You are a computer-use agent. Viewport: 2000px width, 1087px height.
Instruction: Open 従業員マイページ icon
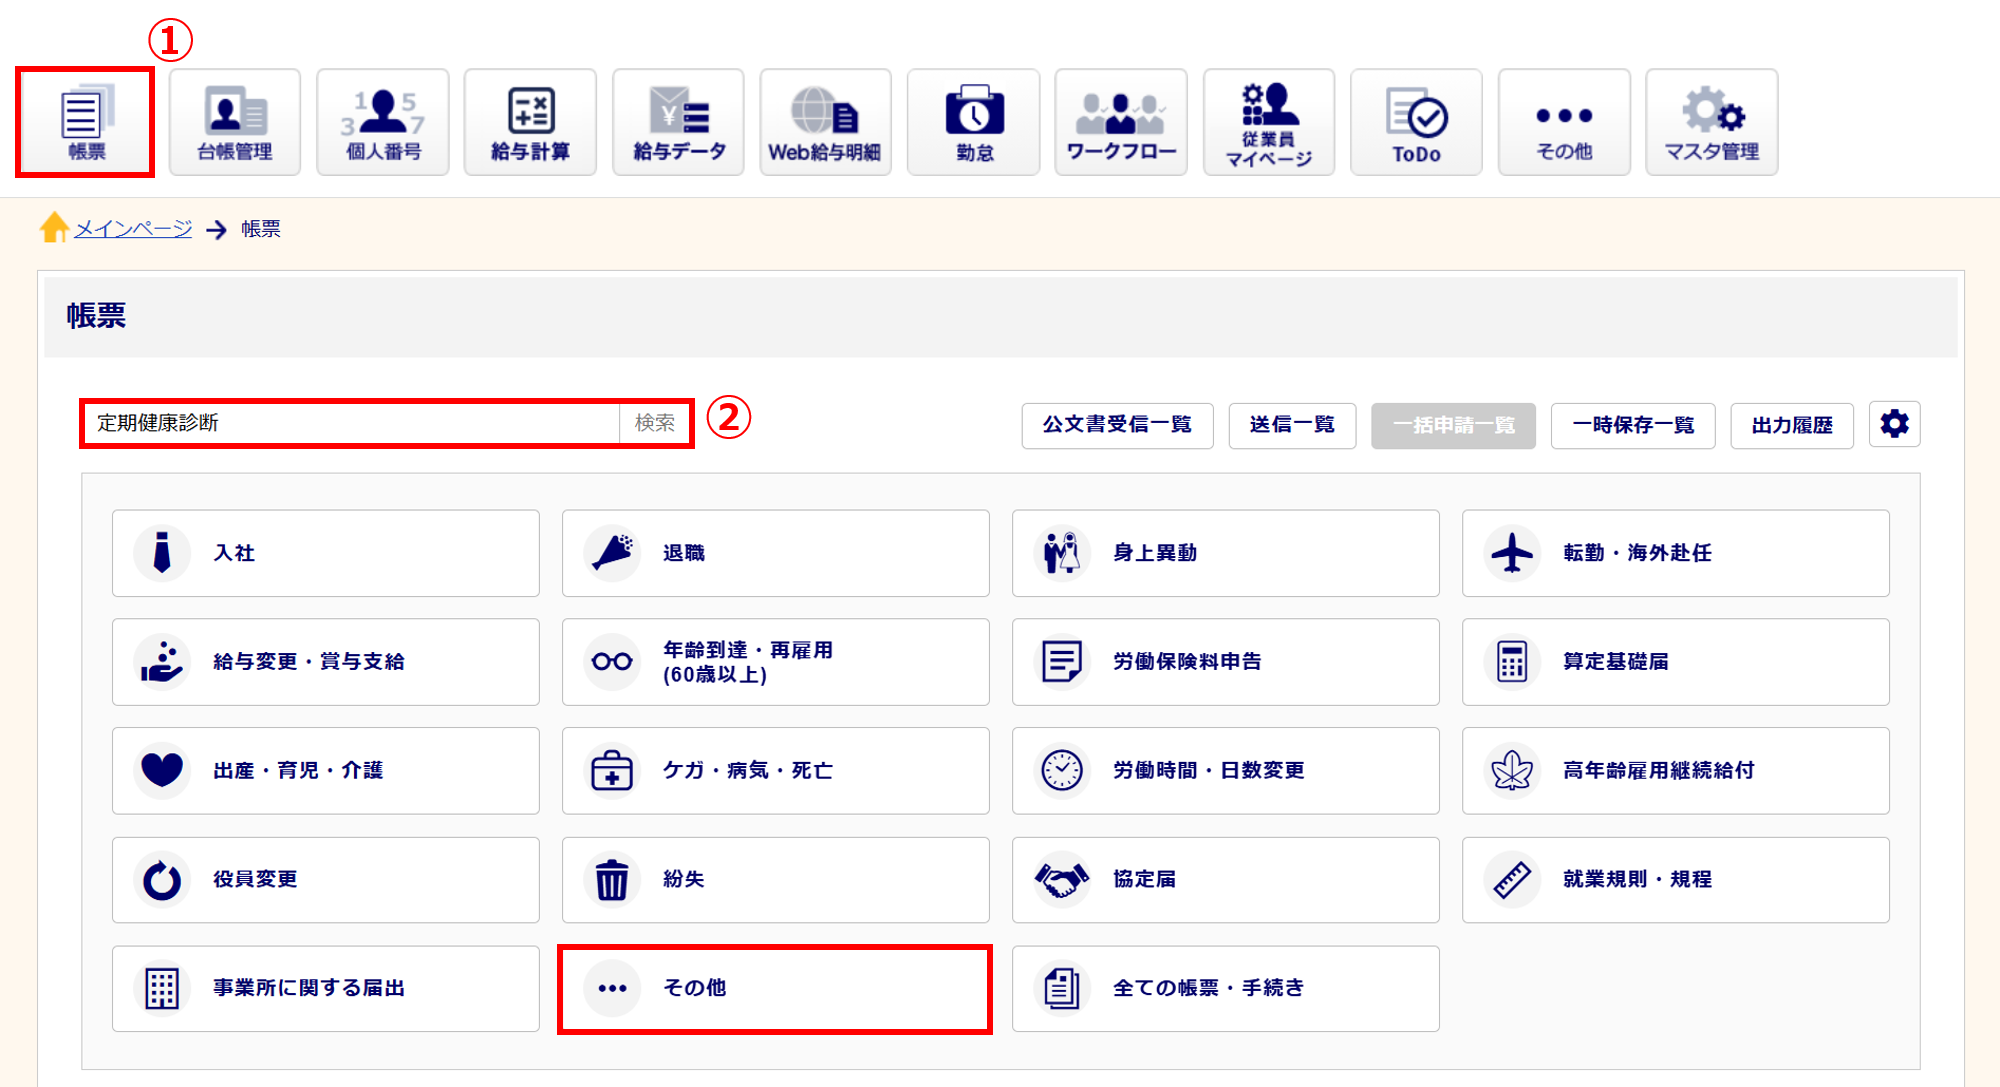coord(1268,122)
